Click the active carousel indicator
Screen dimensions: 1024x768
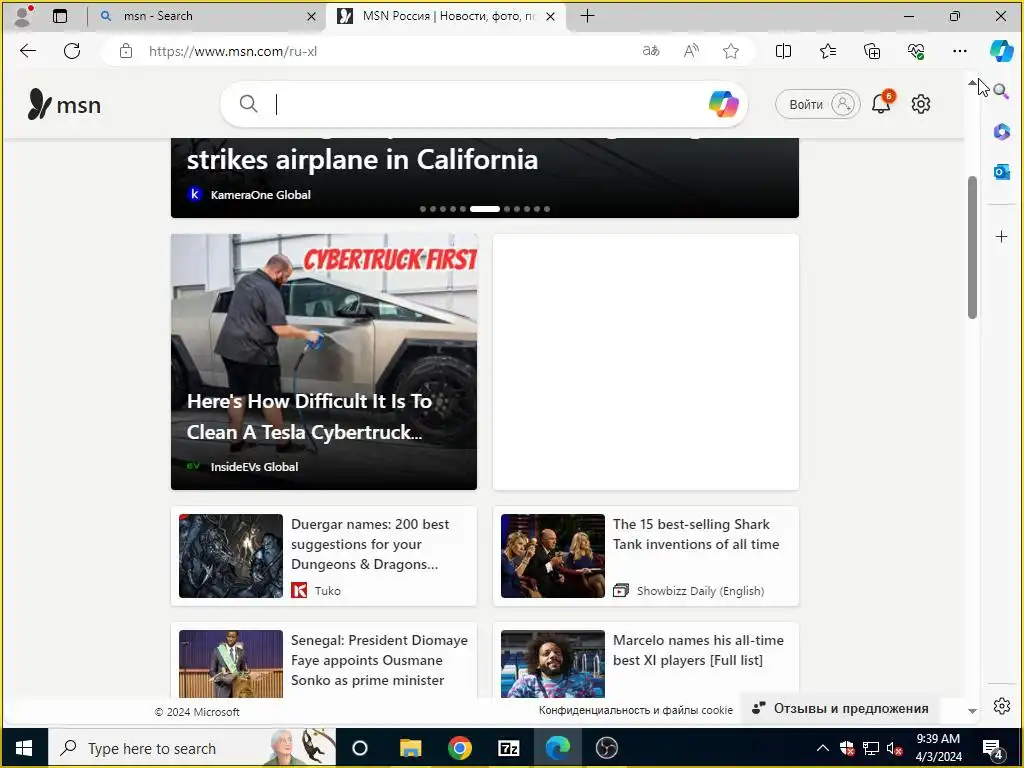point(485,209)
